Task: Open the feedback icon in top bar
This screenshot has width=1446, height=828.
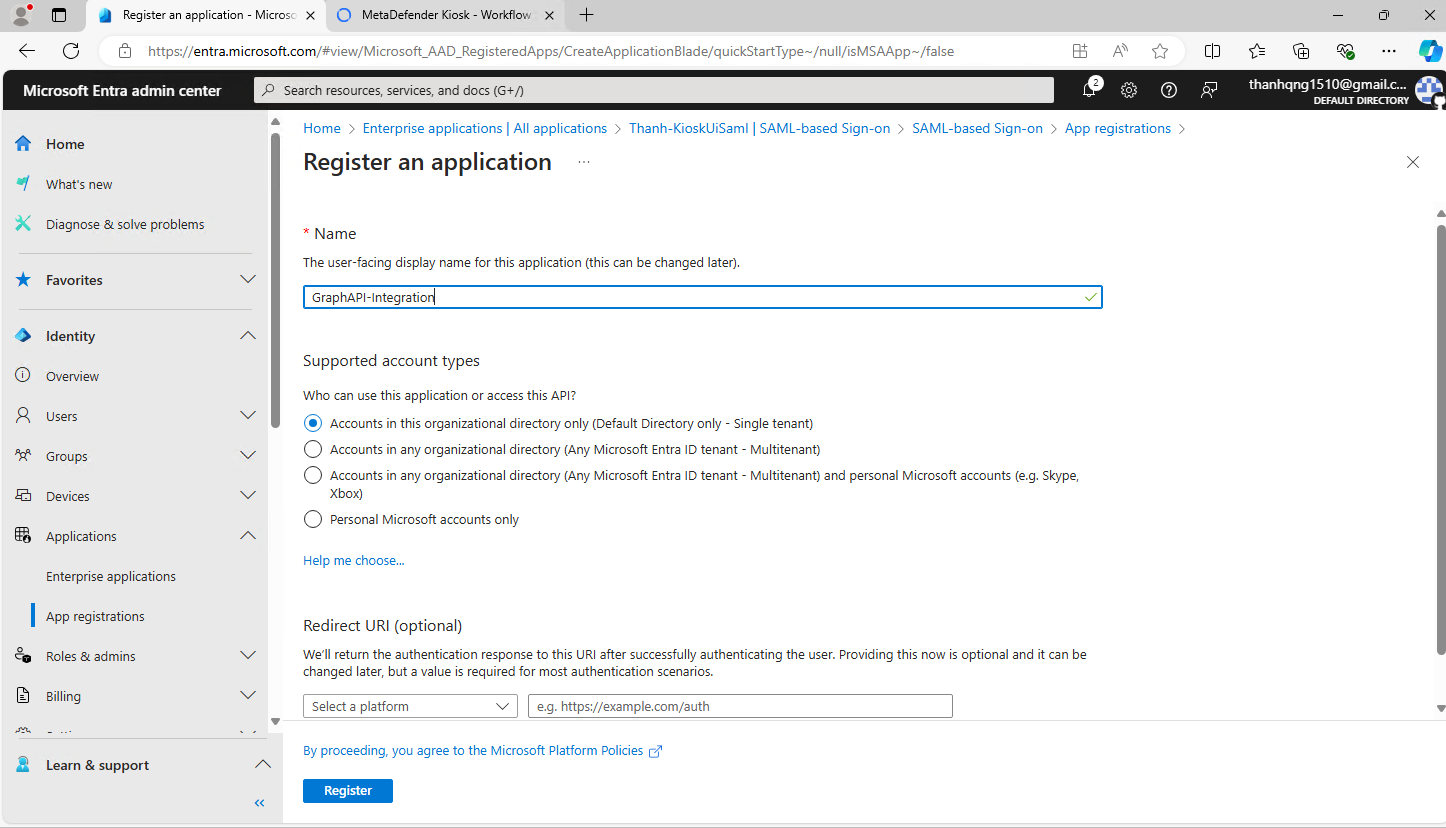Action: [1209, 90]
